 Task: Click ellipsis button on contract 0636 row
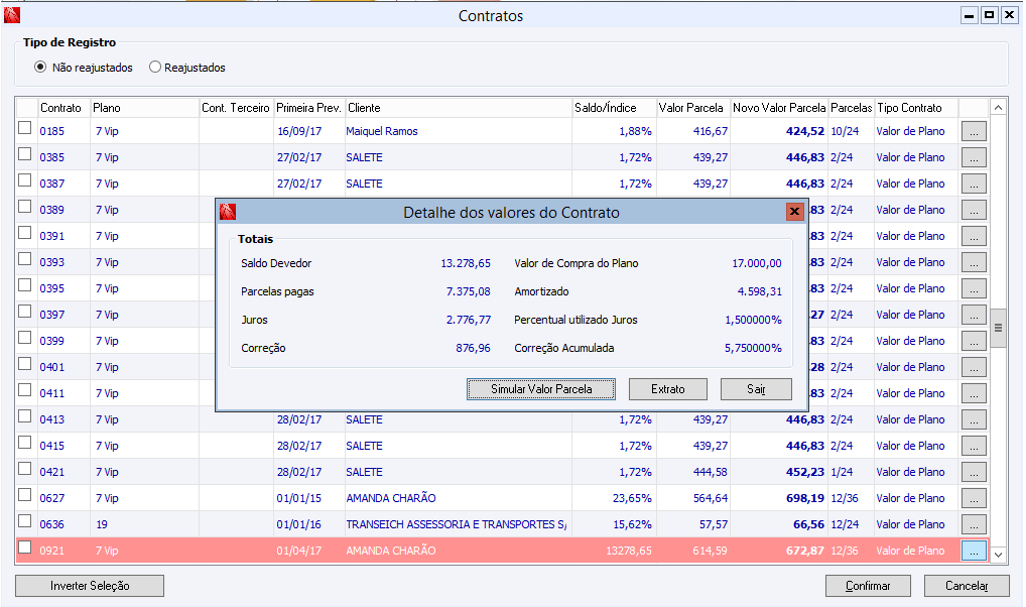click(x=973, y=524)
